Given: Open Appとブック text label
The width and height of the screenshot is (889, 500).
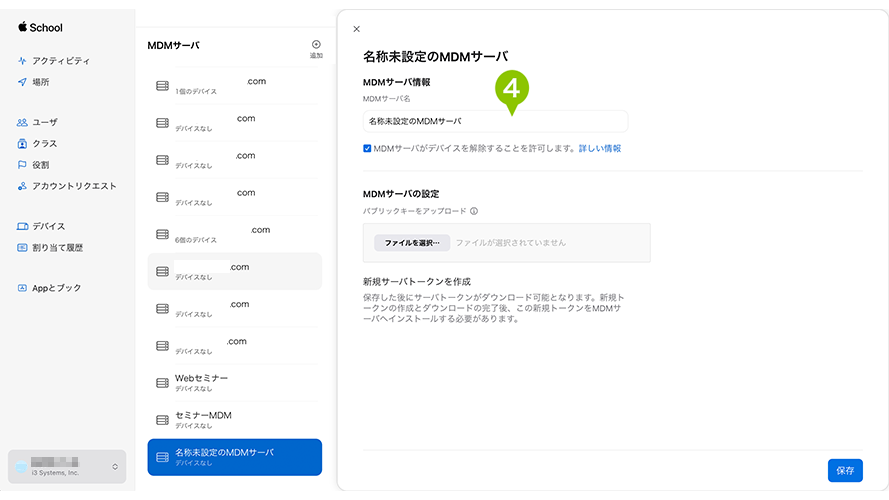Looking at the screenshot, I should click(57, 288).
